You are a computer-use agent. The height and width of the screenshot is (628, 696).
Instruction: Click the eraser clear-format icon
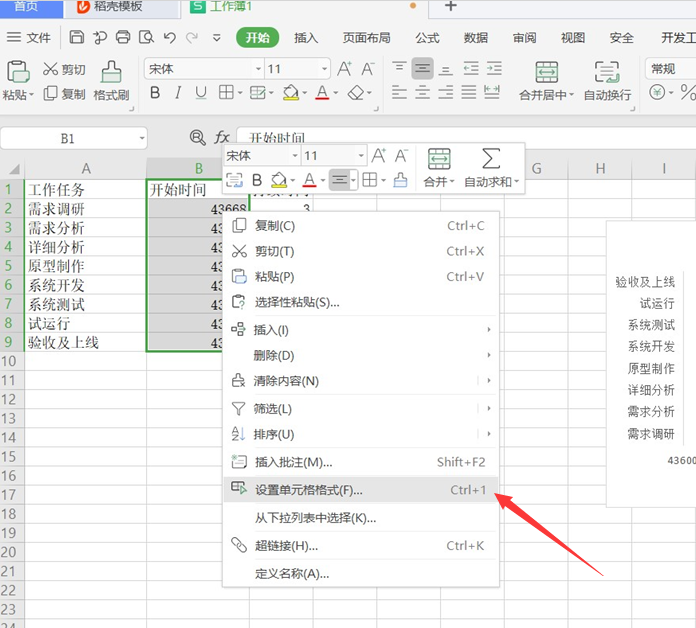coord(356,93)
